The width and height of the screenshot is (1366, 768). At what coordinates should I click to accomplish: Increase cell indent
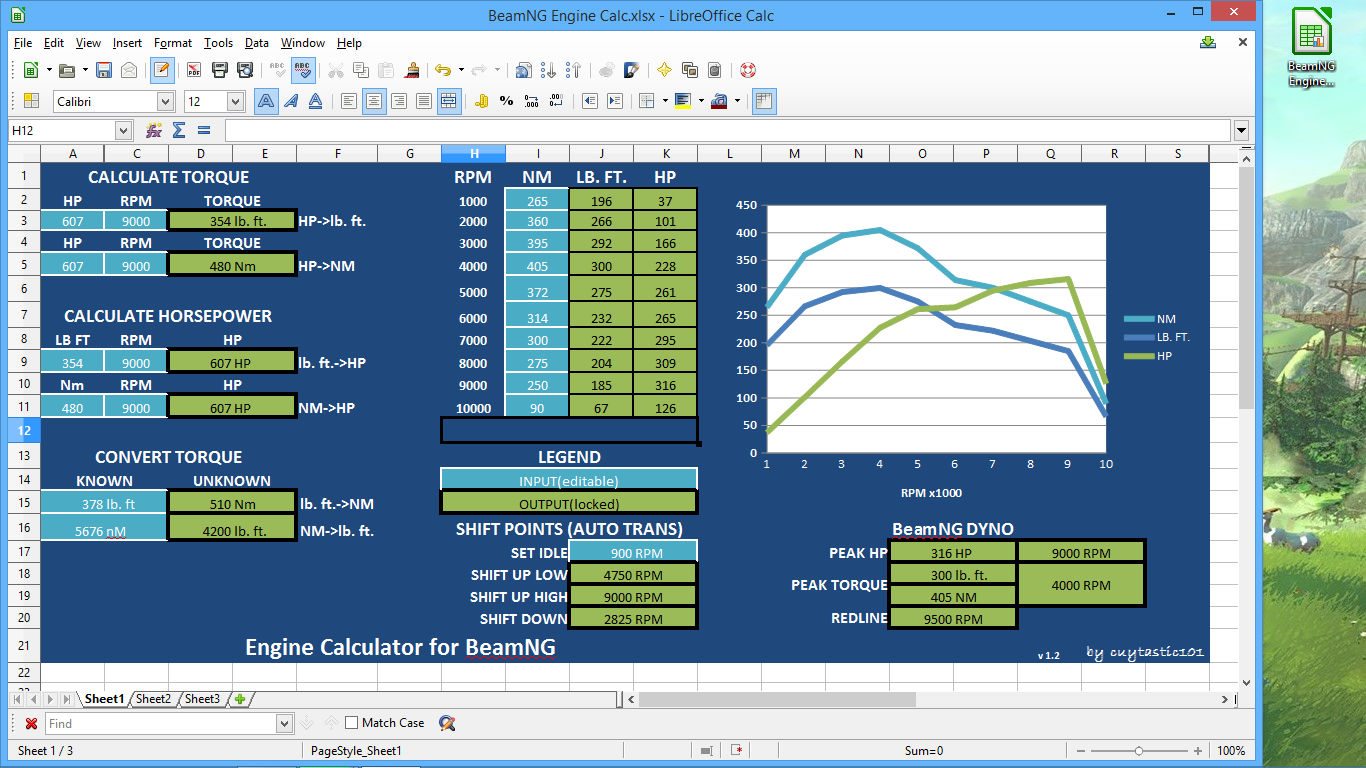click(615, 101)
